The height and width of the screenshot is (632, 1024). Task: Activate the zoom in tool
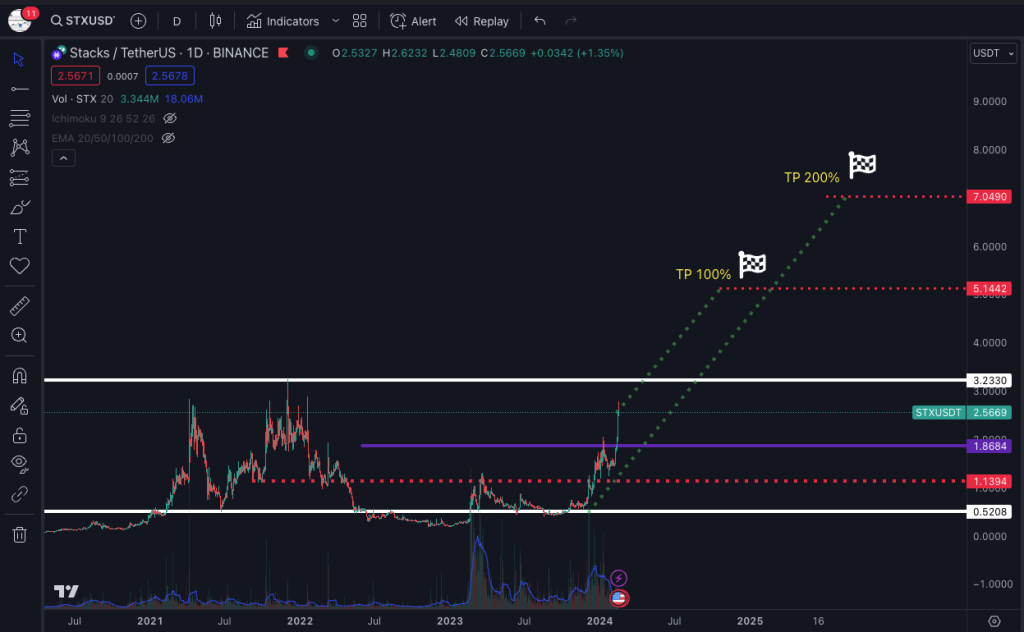tap(19, 336)
